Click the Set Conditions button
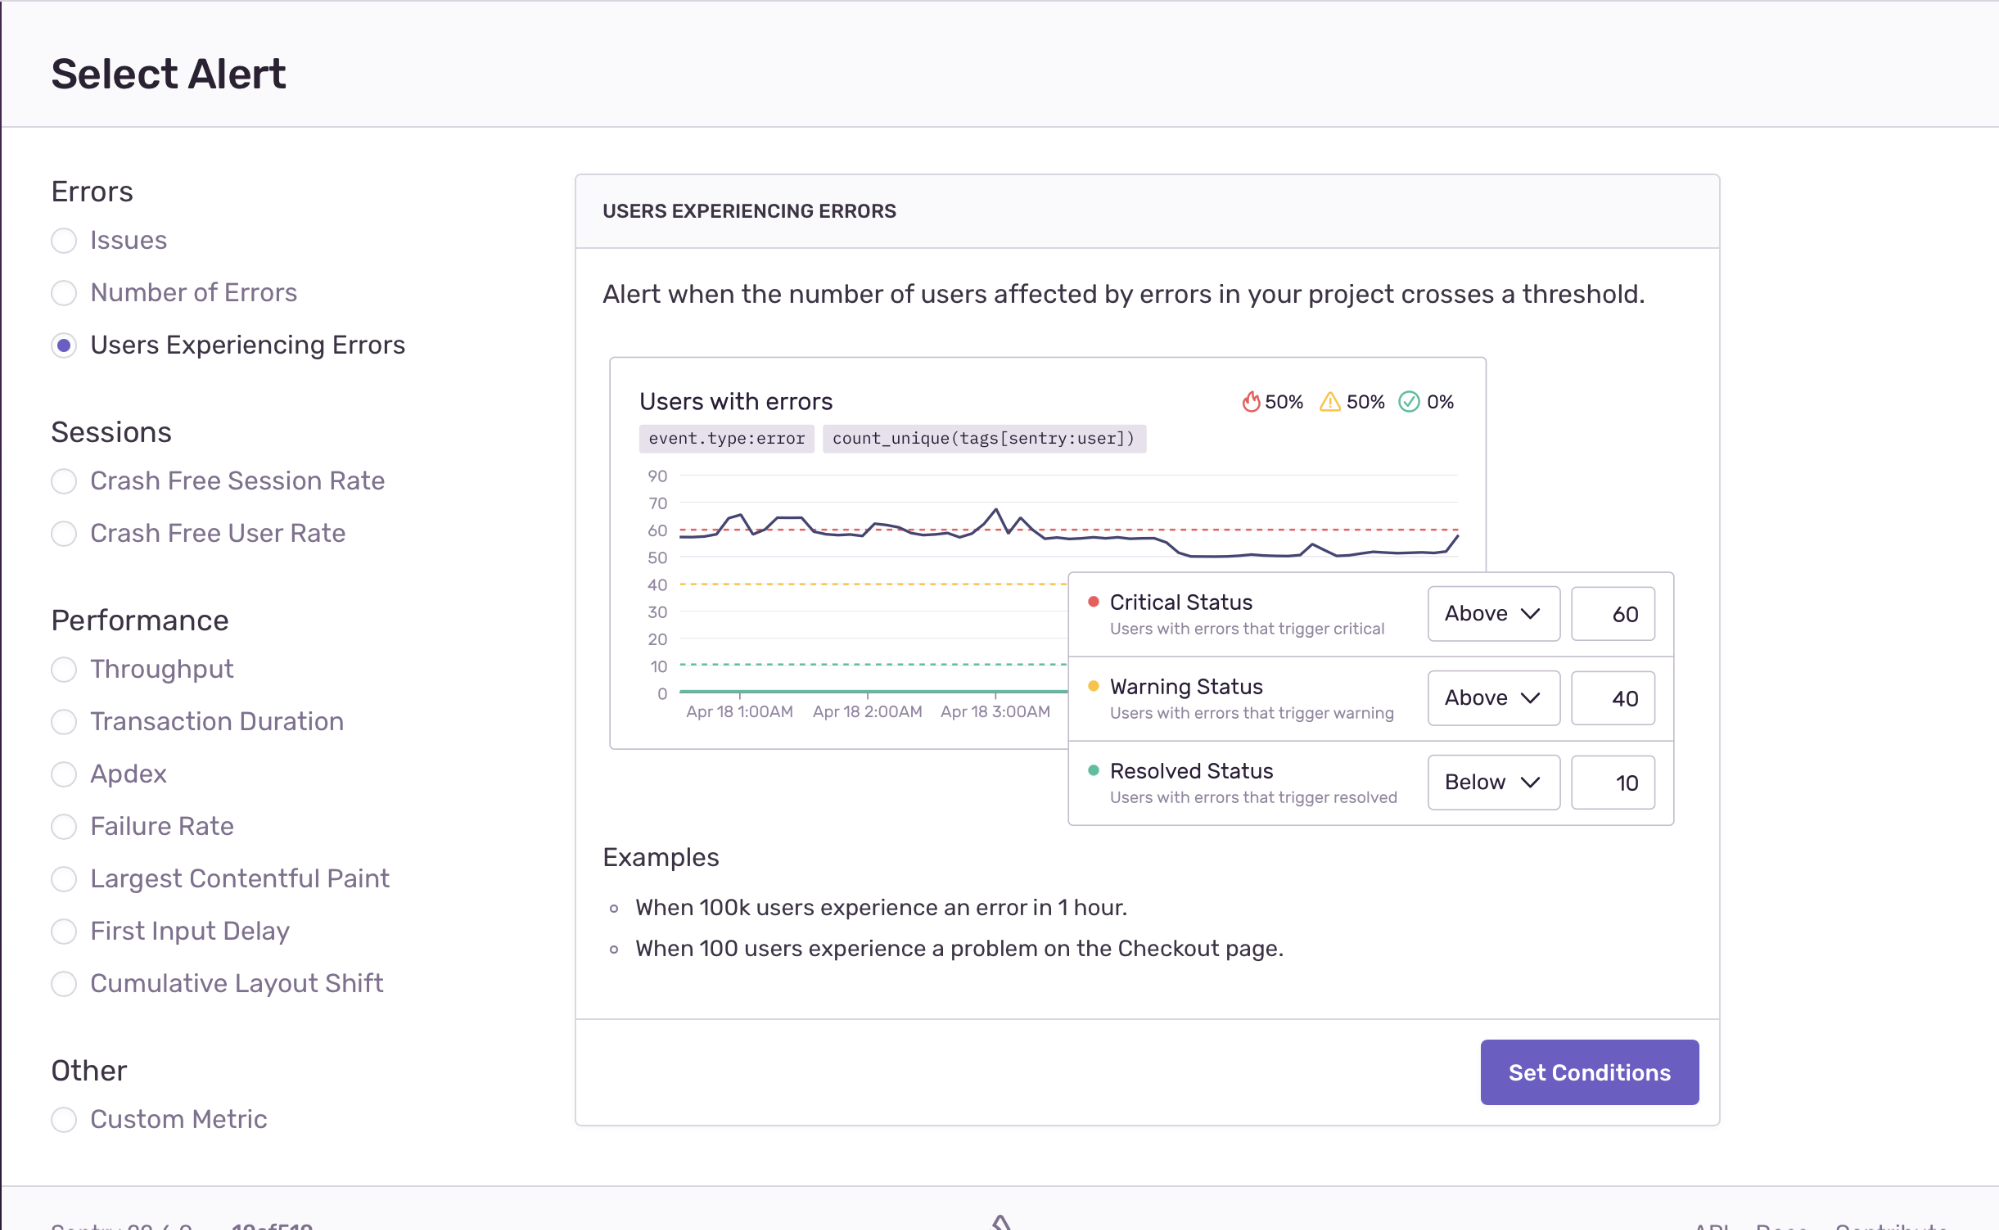The width and height of the screenshot is (1999, 1230). (1588, 1072)
